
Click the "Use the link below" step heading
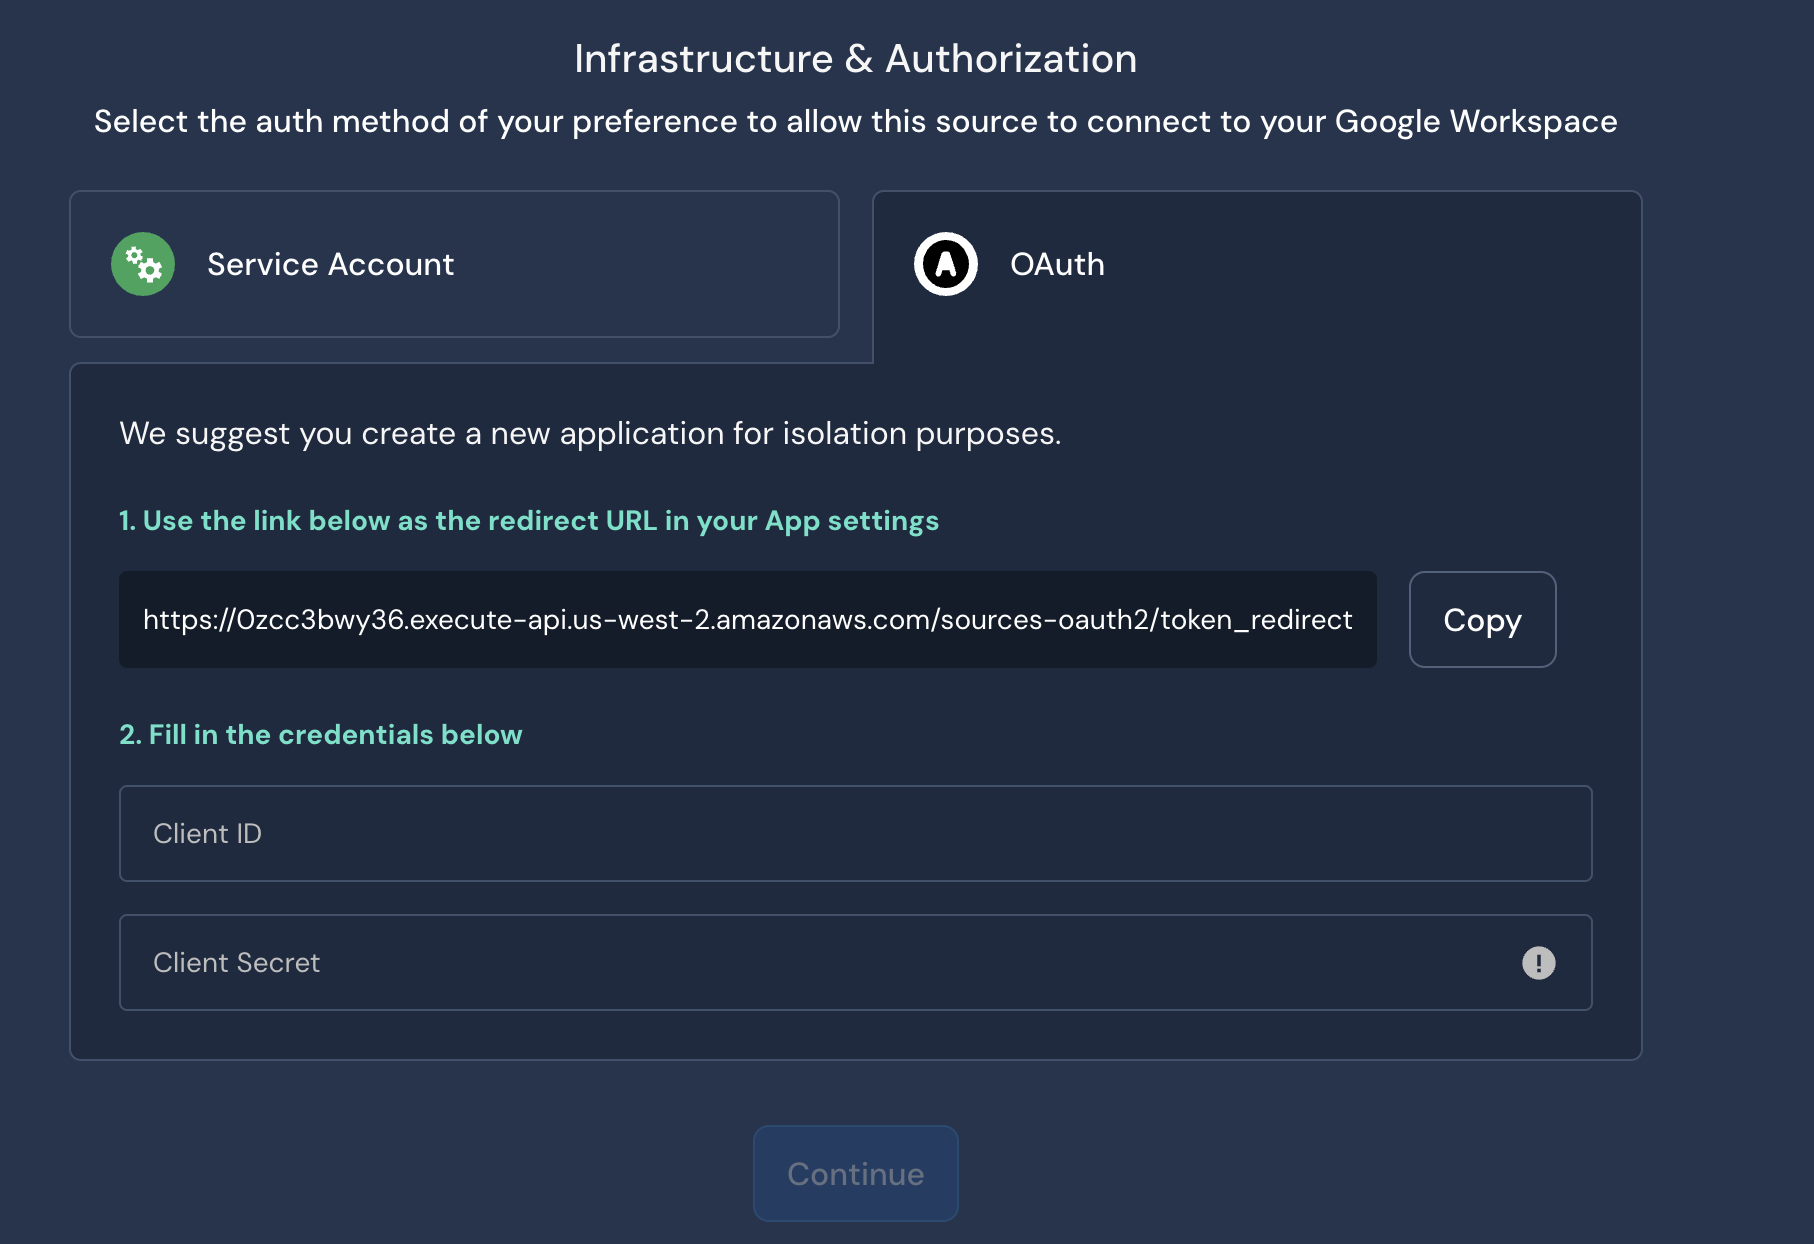pyautogui.click(x=528, y=521)
